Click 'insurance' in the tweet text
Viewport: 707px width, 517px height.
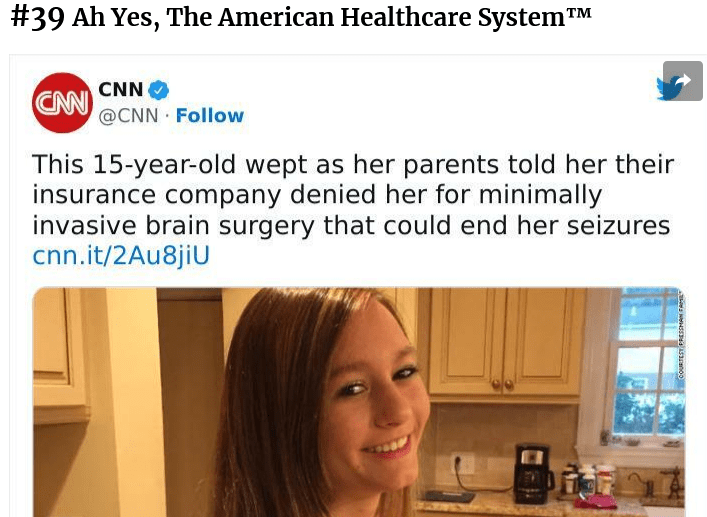(94, 195)
